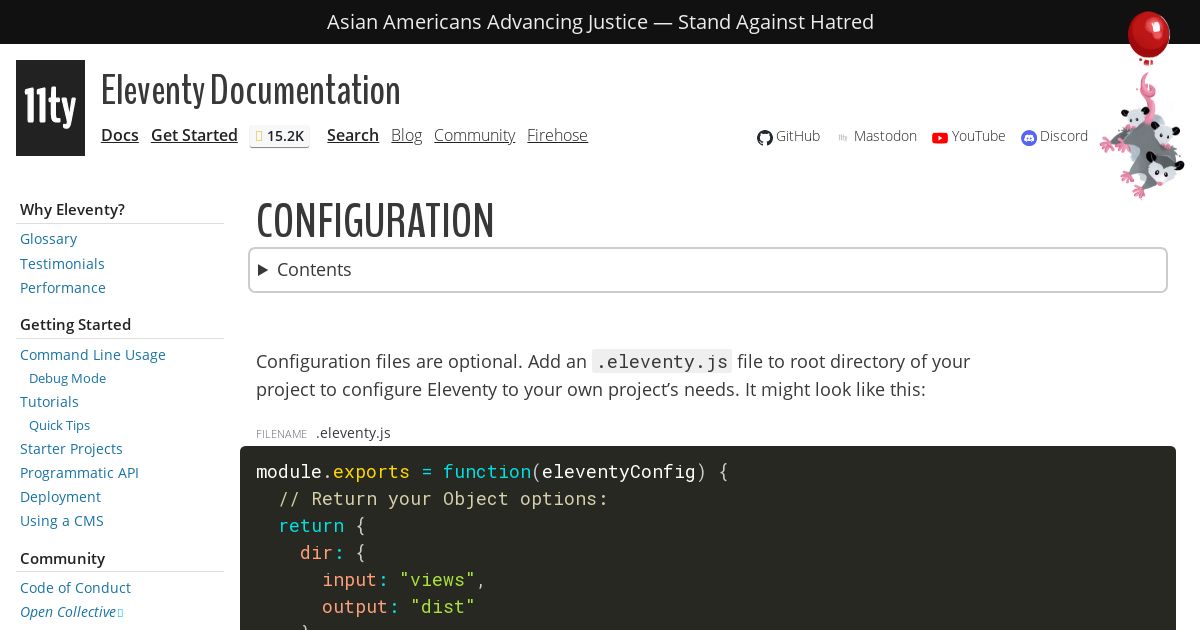Click the possum mascot illustration
The image size is (1200, 630).
click(1146, 141)
